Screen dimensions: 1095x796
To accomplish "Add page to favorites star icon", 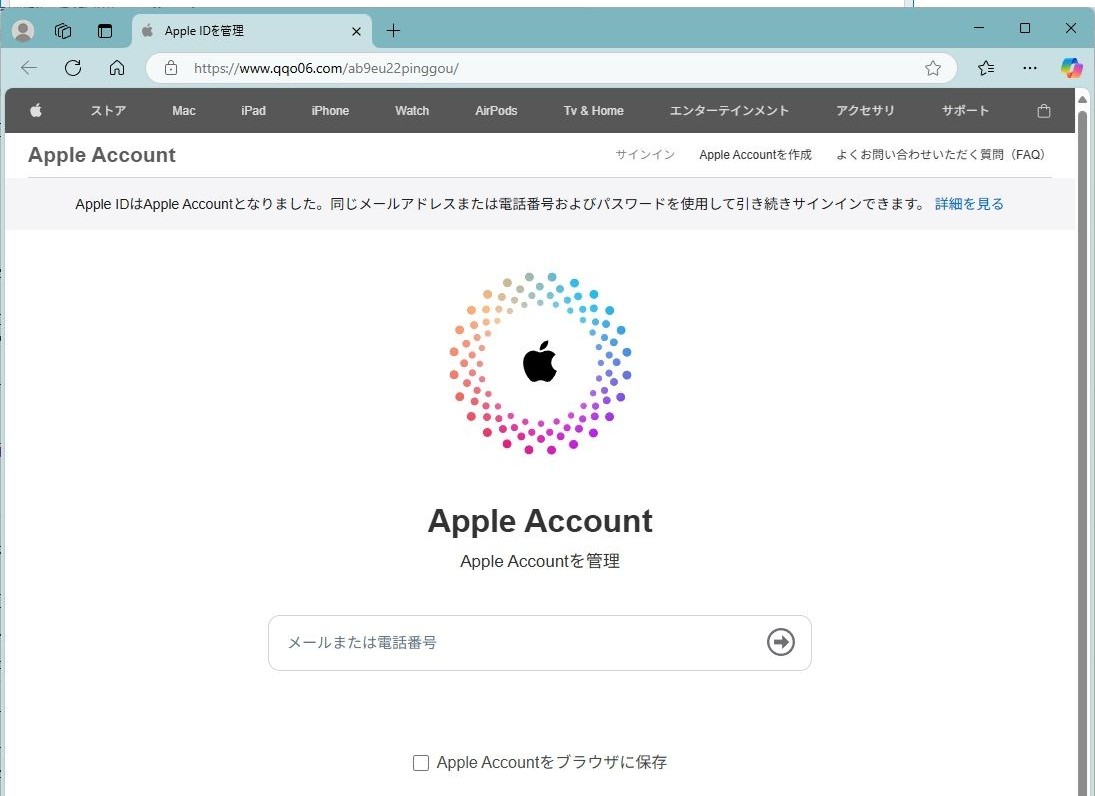I will (932, 68).
